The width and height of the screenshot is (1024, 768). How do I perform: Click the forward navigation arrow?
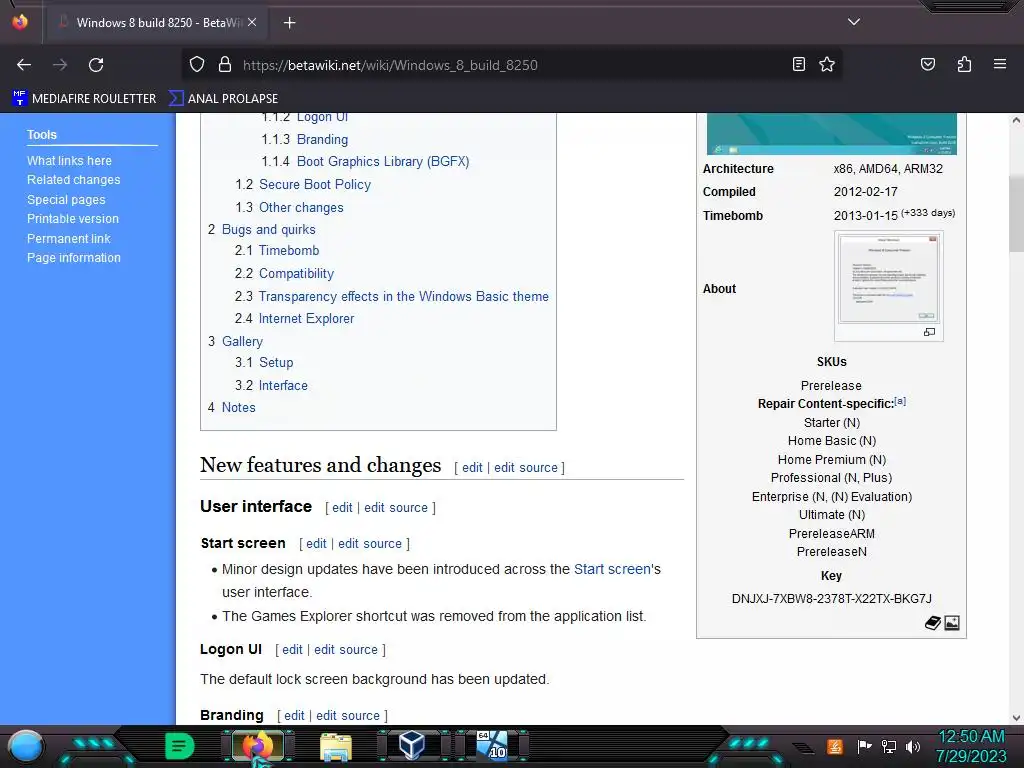60,65
